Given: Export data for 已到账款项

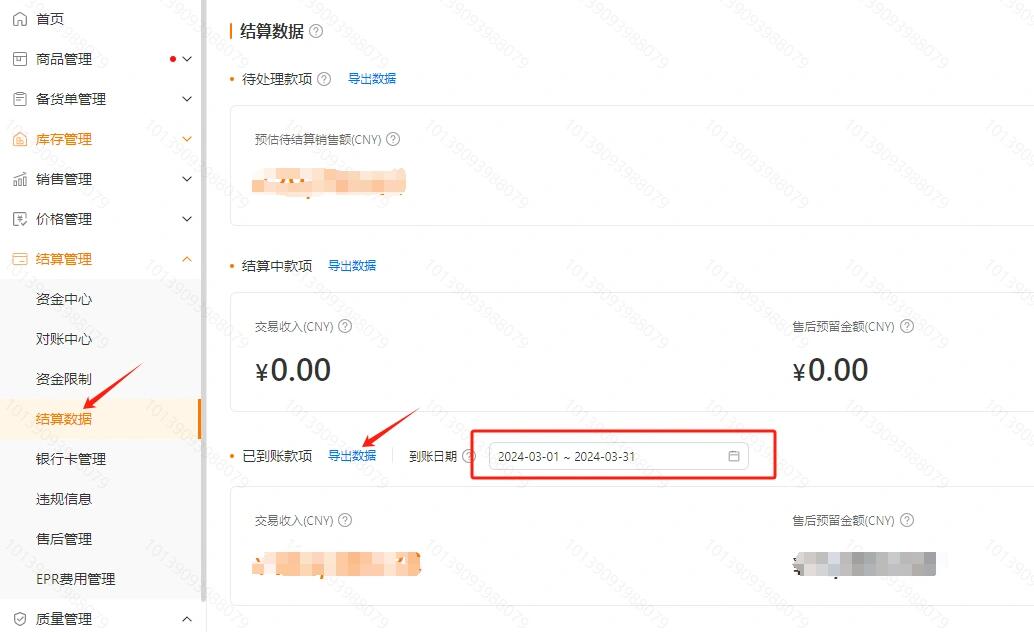Looking at the screenshot, I should tap(352, 455).
